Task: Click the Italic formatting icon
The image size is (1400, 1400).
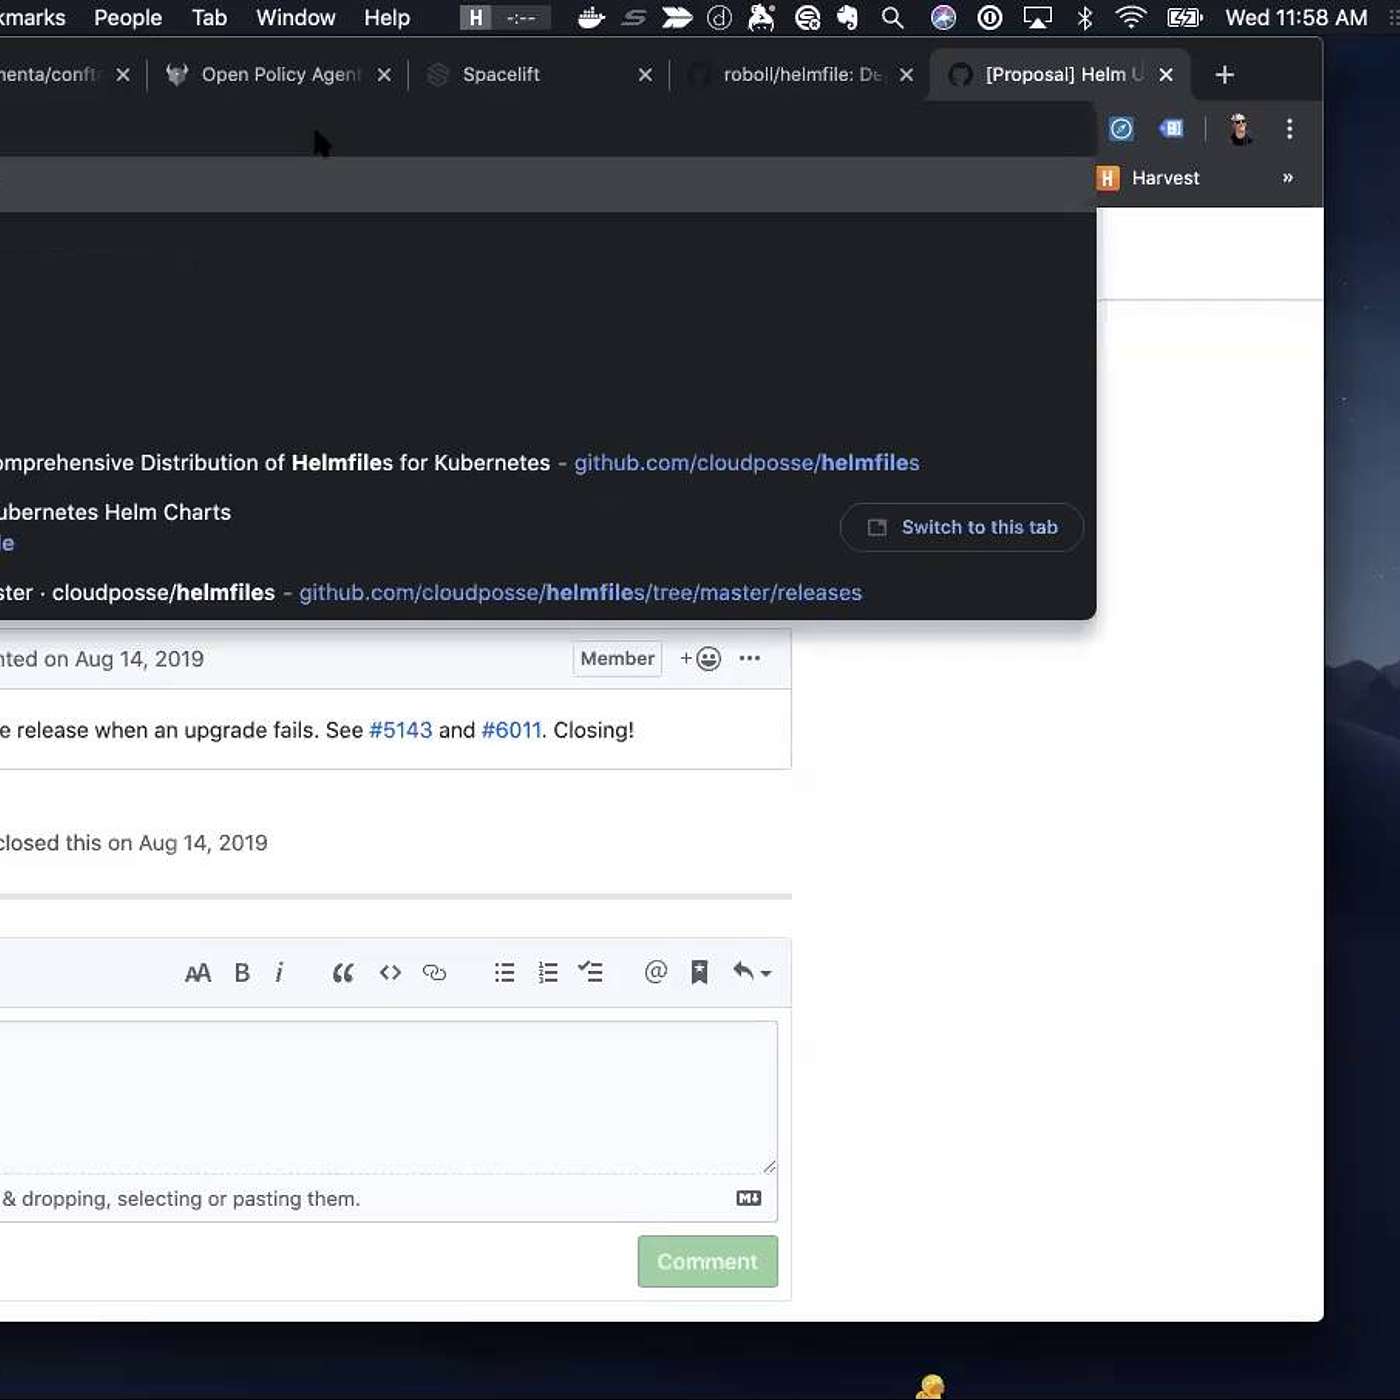Action: tap(279, 973)
